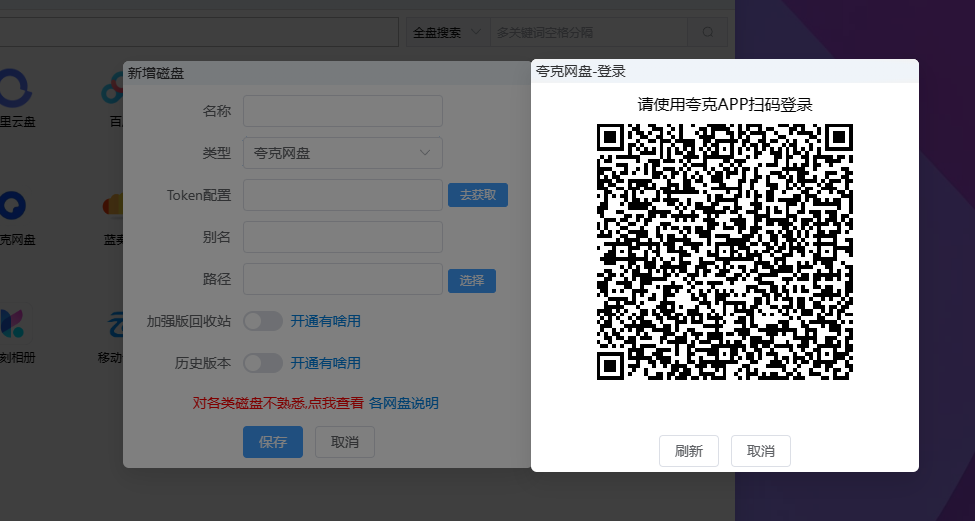This screenshot has width=975, height=521.
Task: Click the 请使用夸克APP扫码登录 instruction text
Action: [x=724, y=104]
